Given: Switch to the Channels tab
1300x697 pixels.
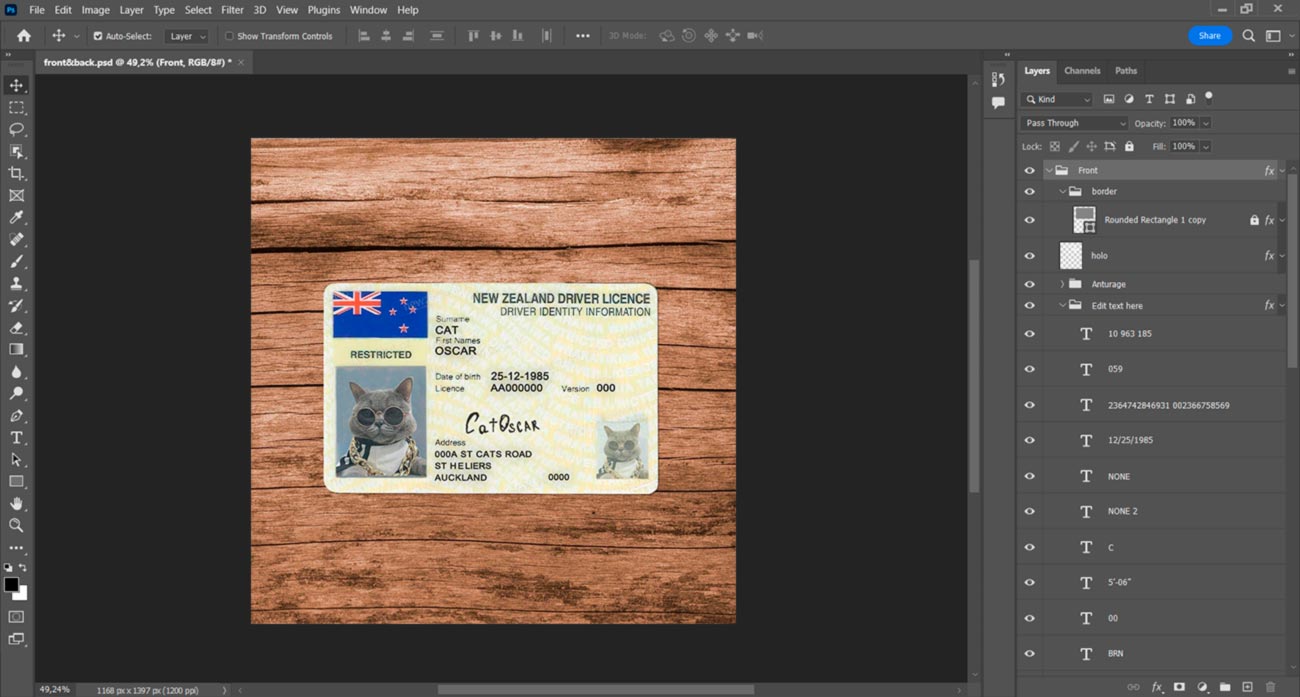Looking at the screenshot, I should tap(1082, 71).
